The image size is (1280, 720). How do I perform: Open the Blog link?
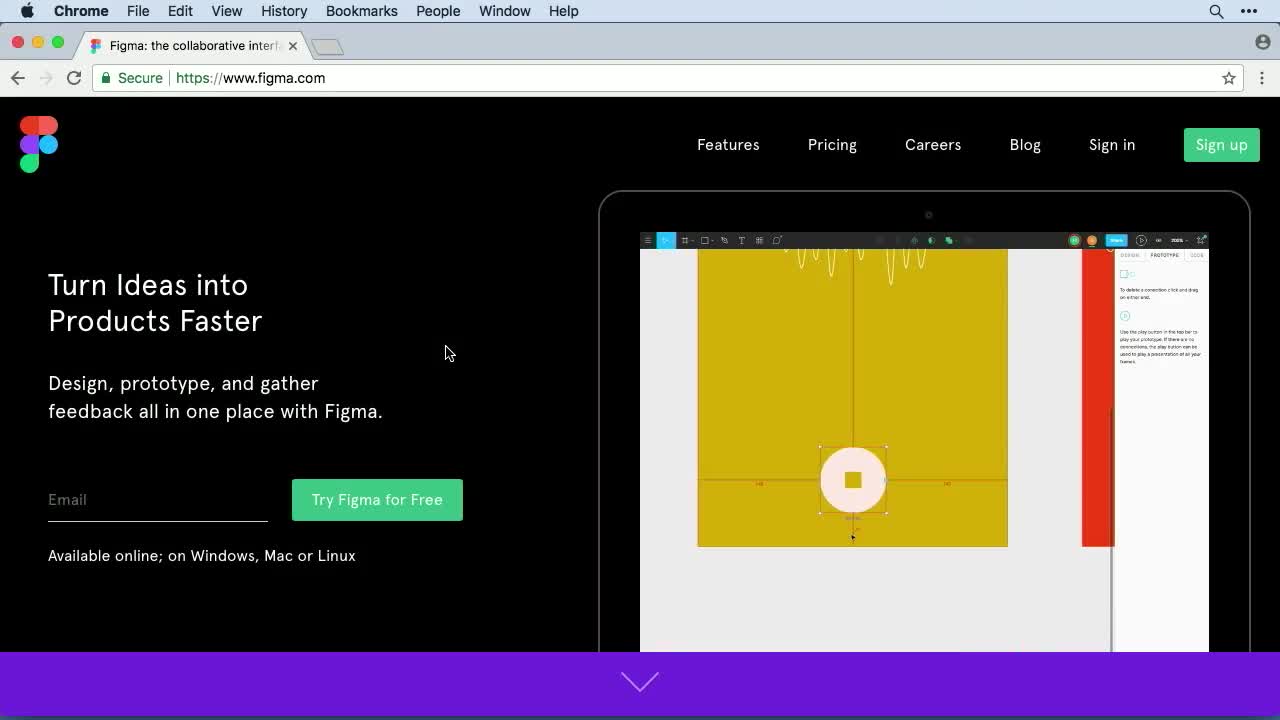(x=1025, y=145)
